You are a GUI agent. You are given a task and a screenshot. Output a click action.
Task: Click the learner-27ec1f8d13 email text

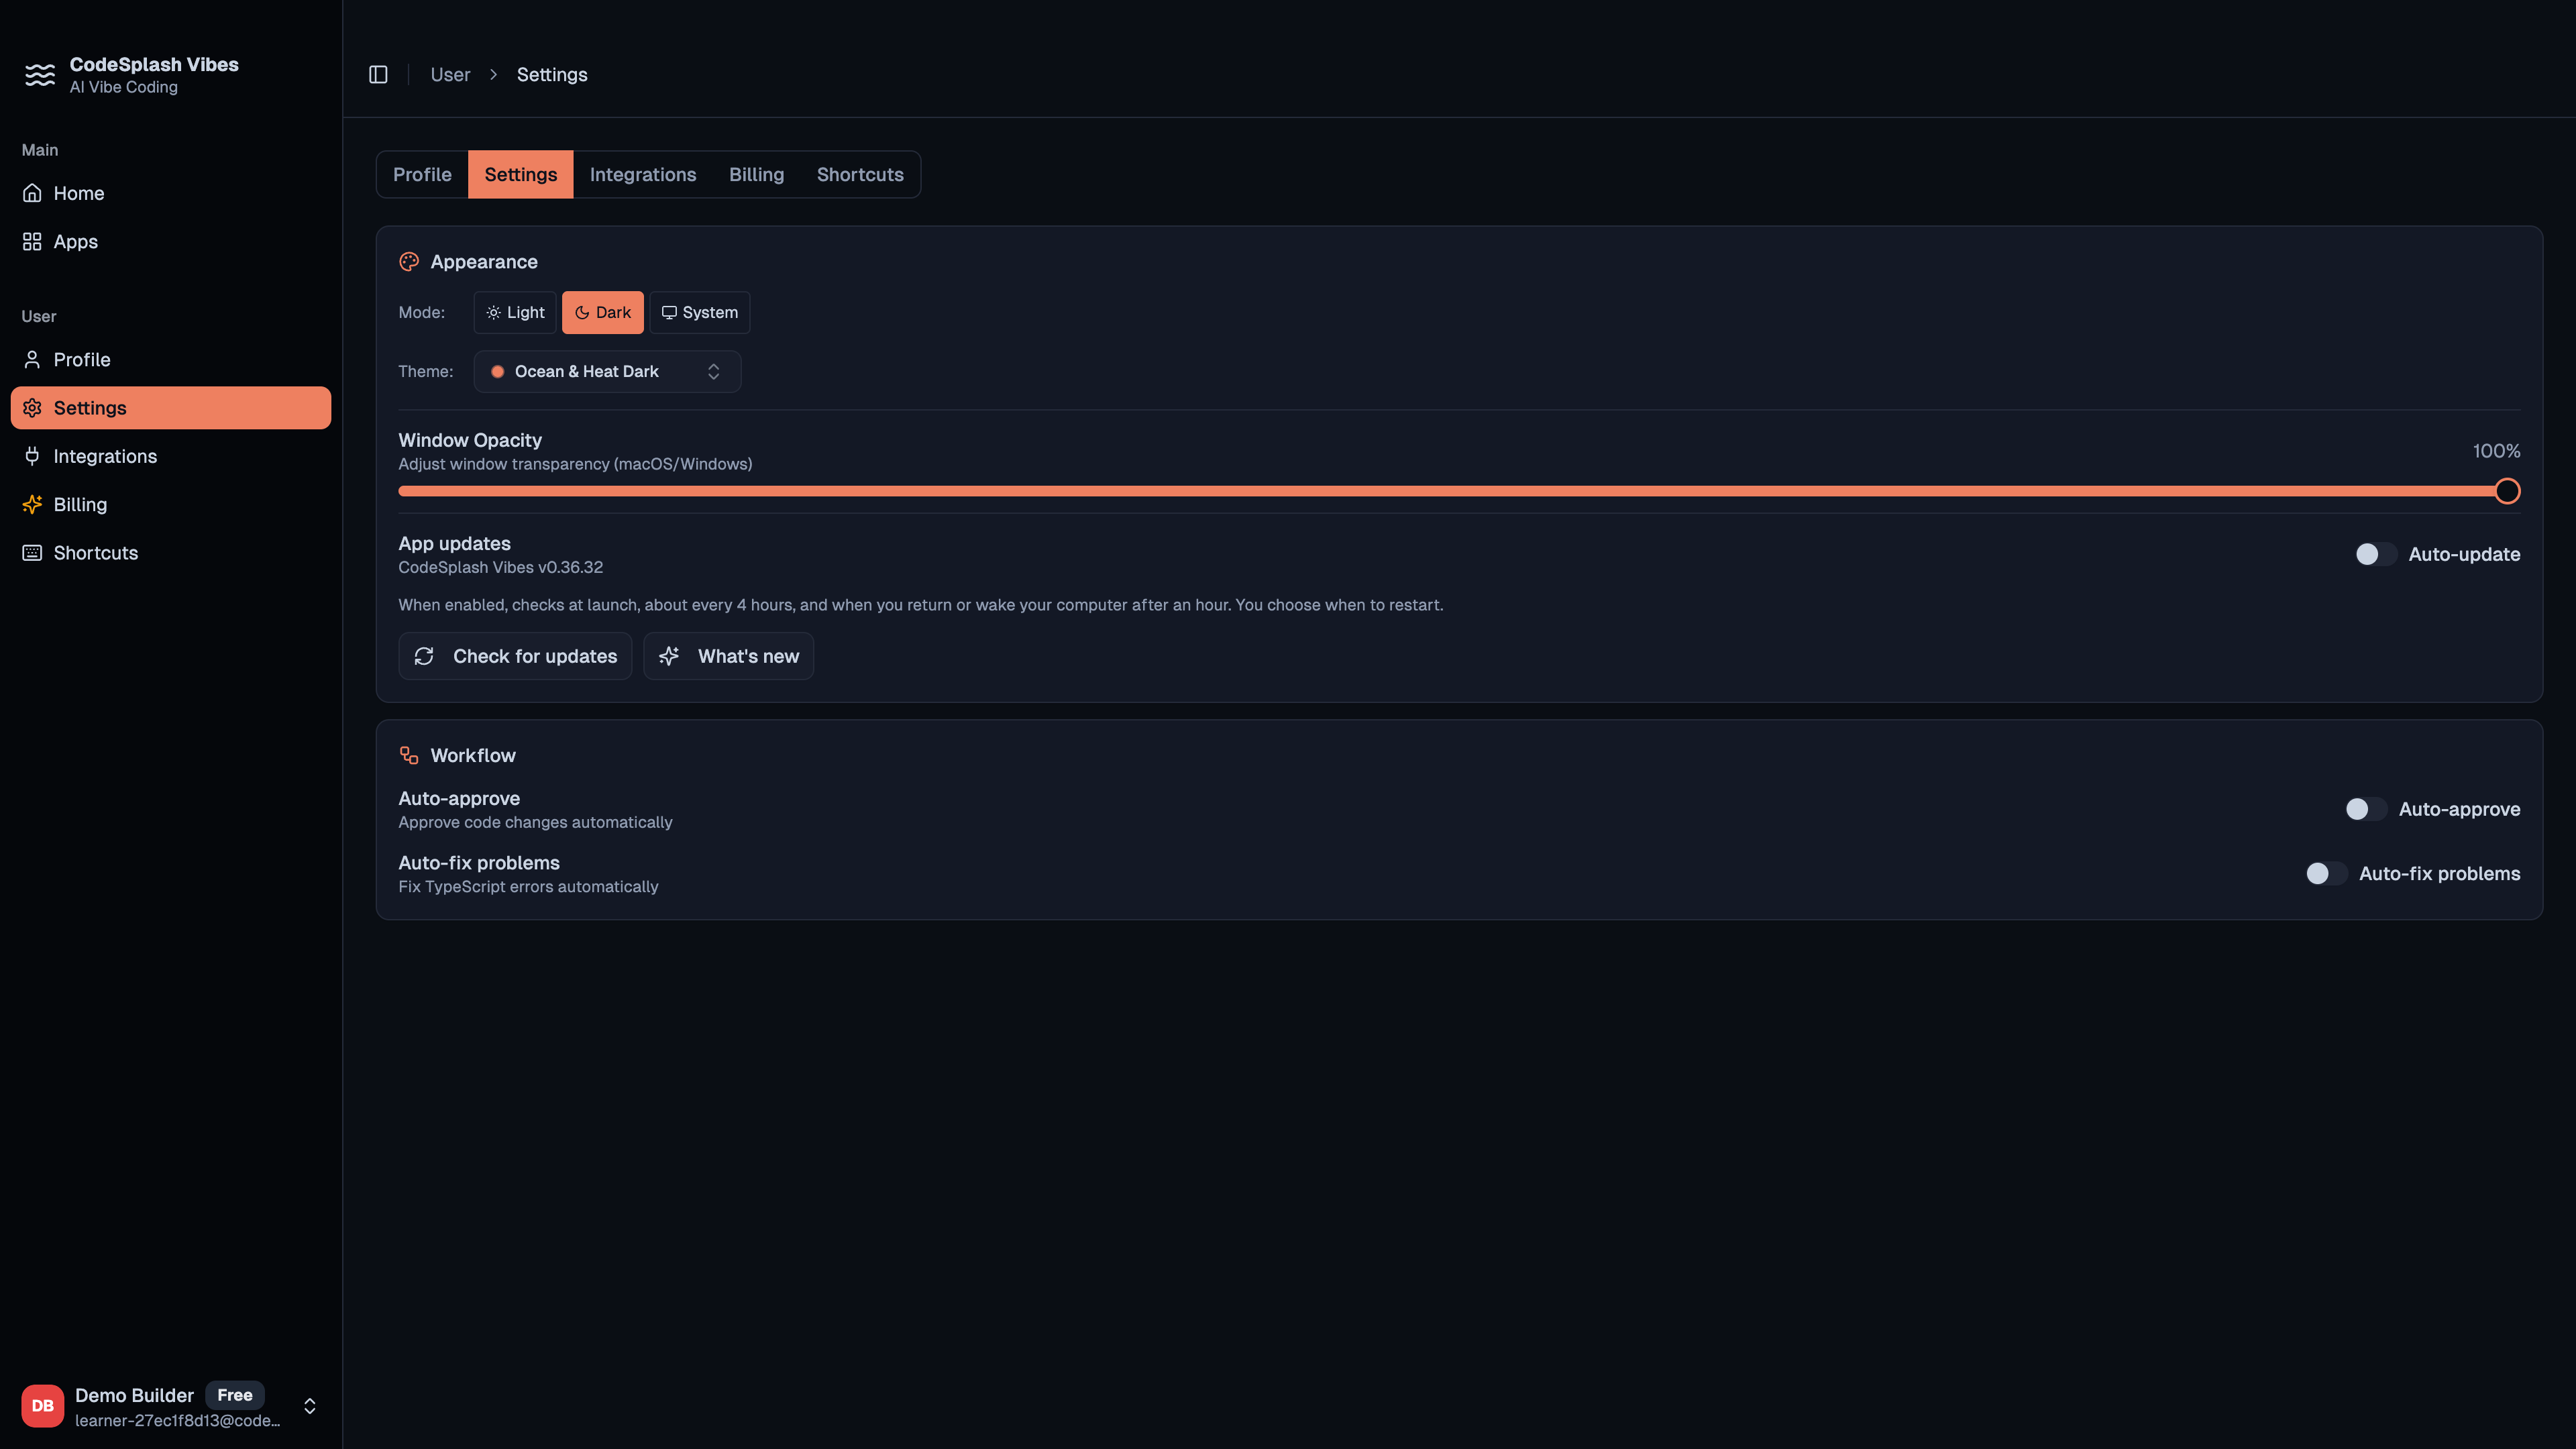click(178, 1421)
